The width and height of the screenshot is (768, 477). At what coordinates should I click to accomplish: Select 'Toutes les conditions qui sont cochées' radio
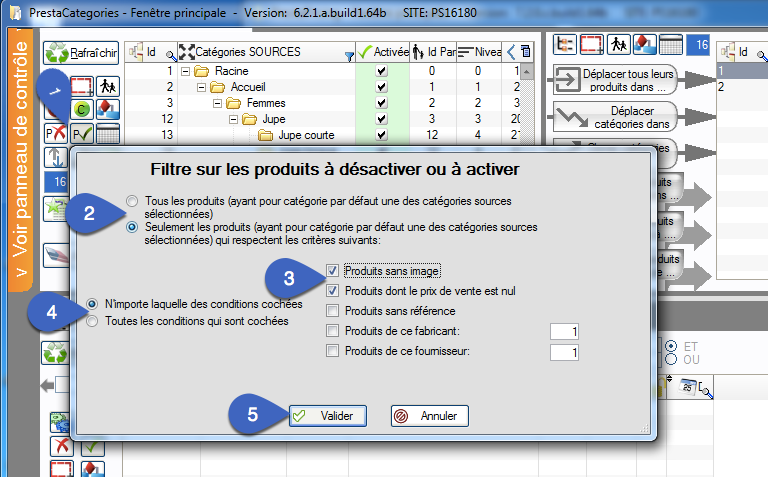tap(92, 321)
